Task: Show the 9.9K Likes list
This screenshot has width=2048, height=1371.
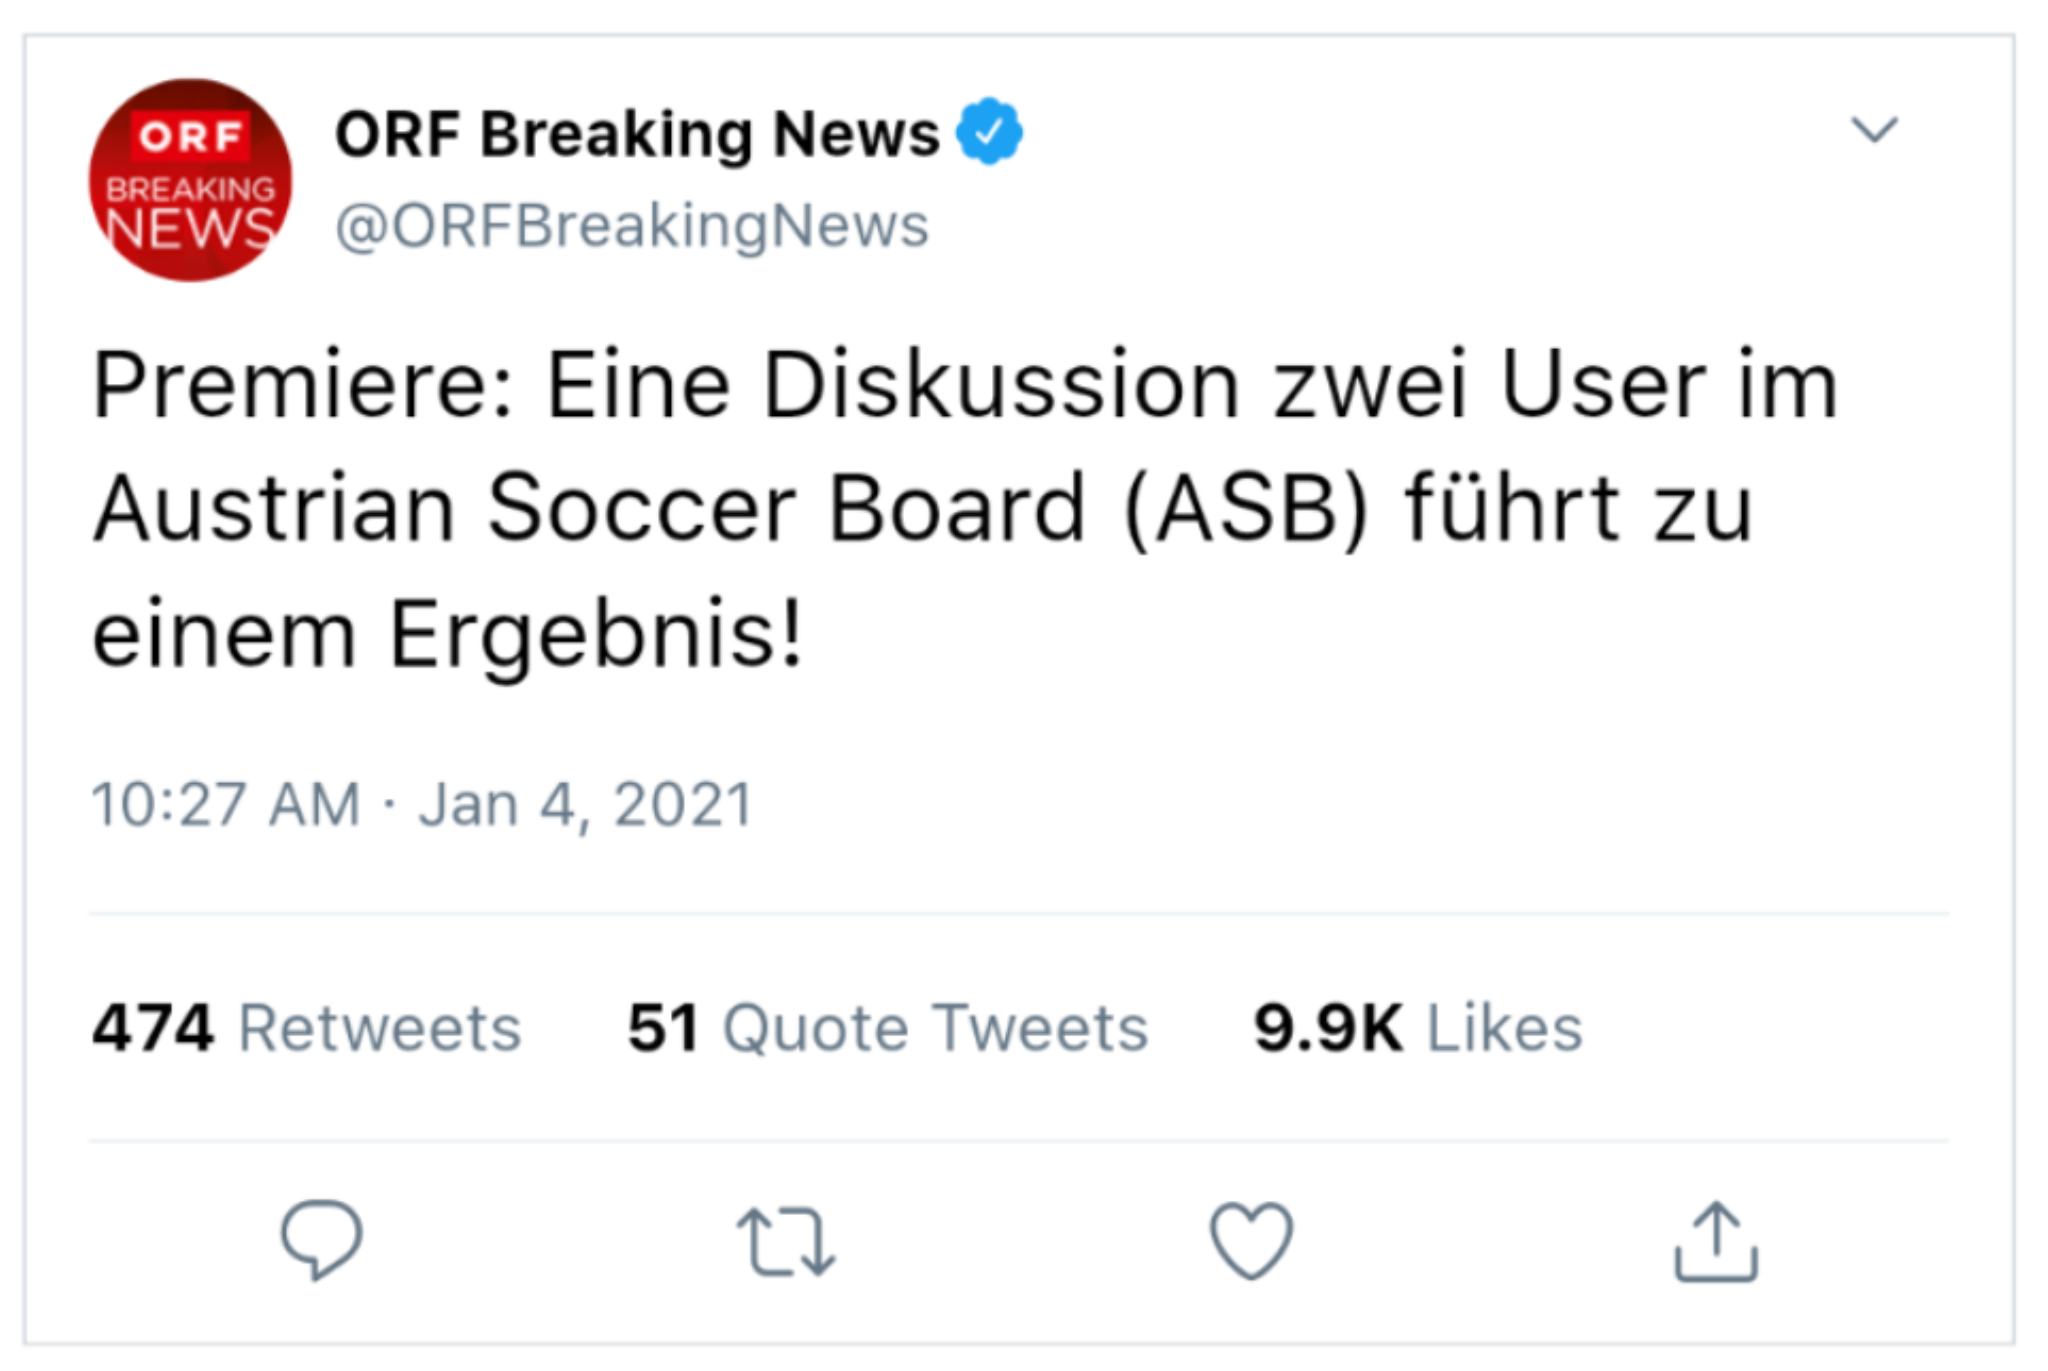Action: point(1418,1028)
